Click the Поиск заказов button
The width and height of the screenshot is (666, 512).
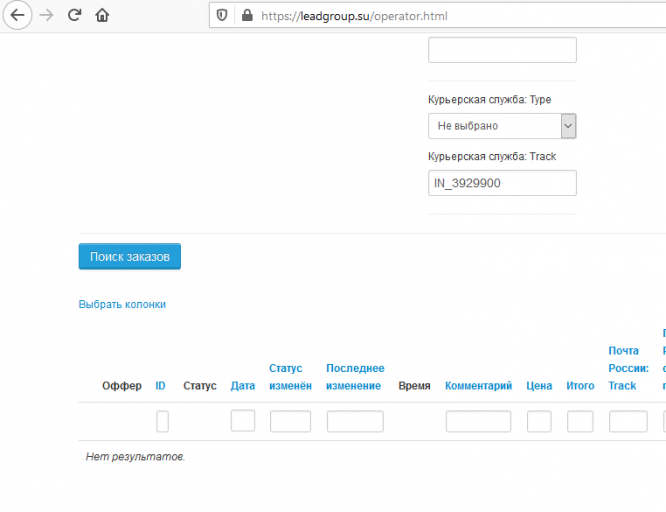[x=130, y=257]
